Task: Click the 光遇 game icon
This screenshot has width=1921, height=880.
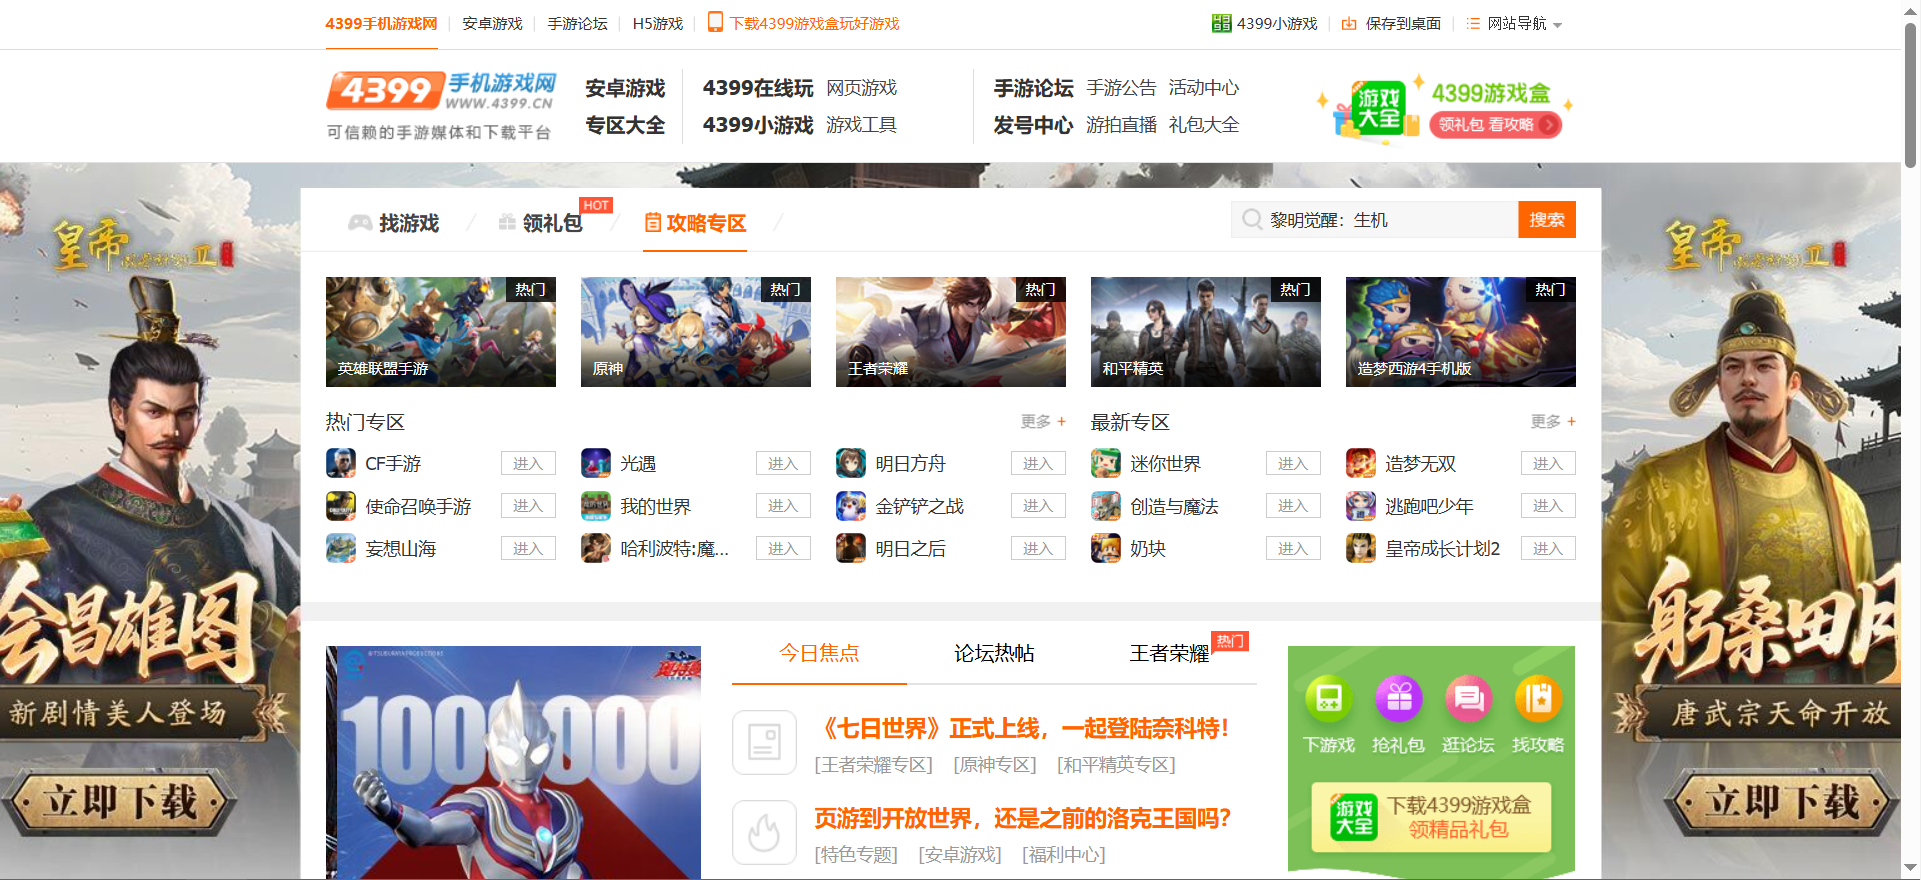Action: point(596,463)
